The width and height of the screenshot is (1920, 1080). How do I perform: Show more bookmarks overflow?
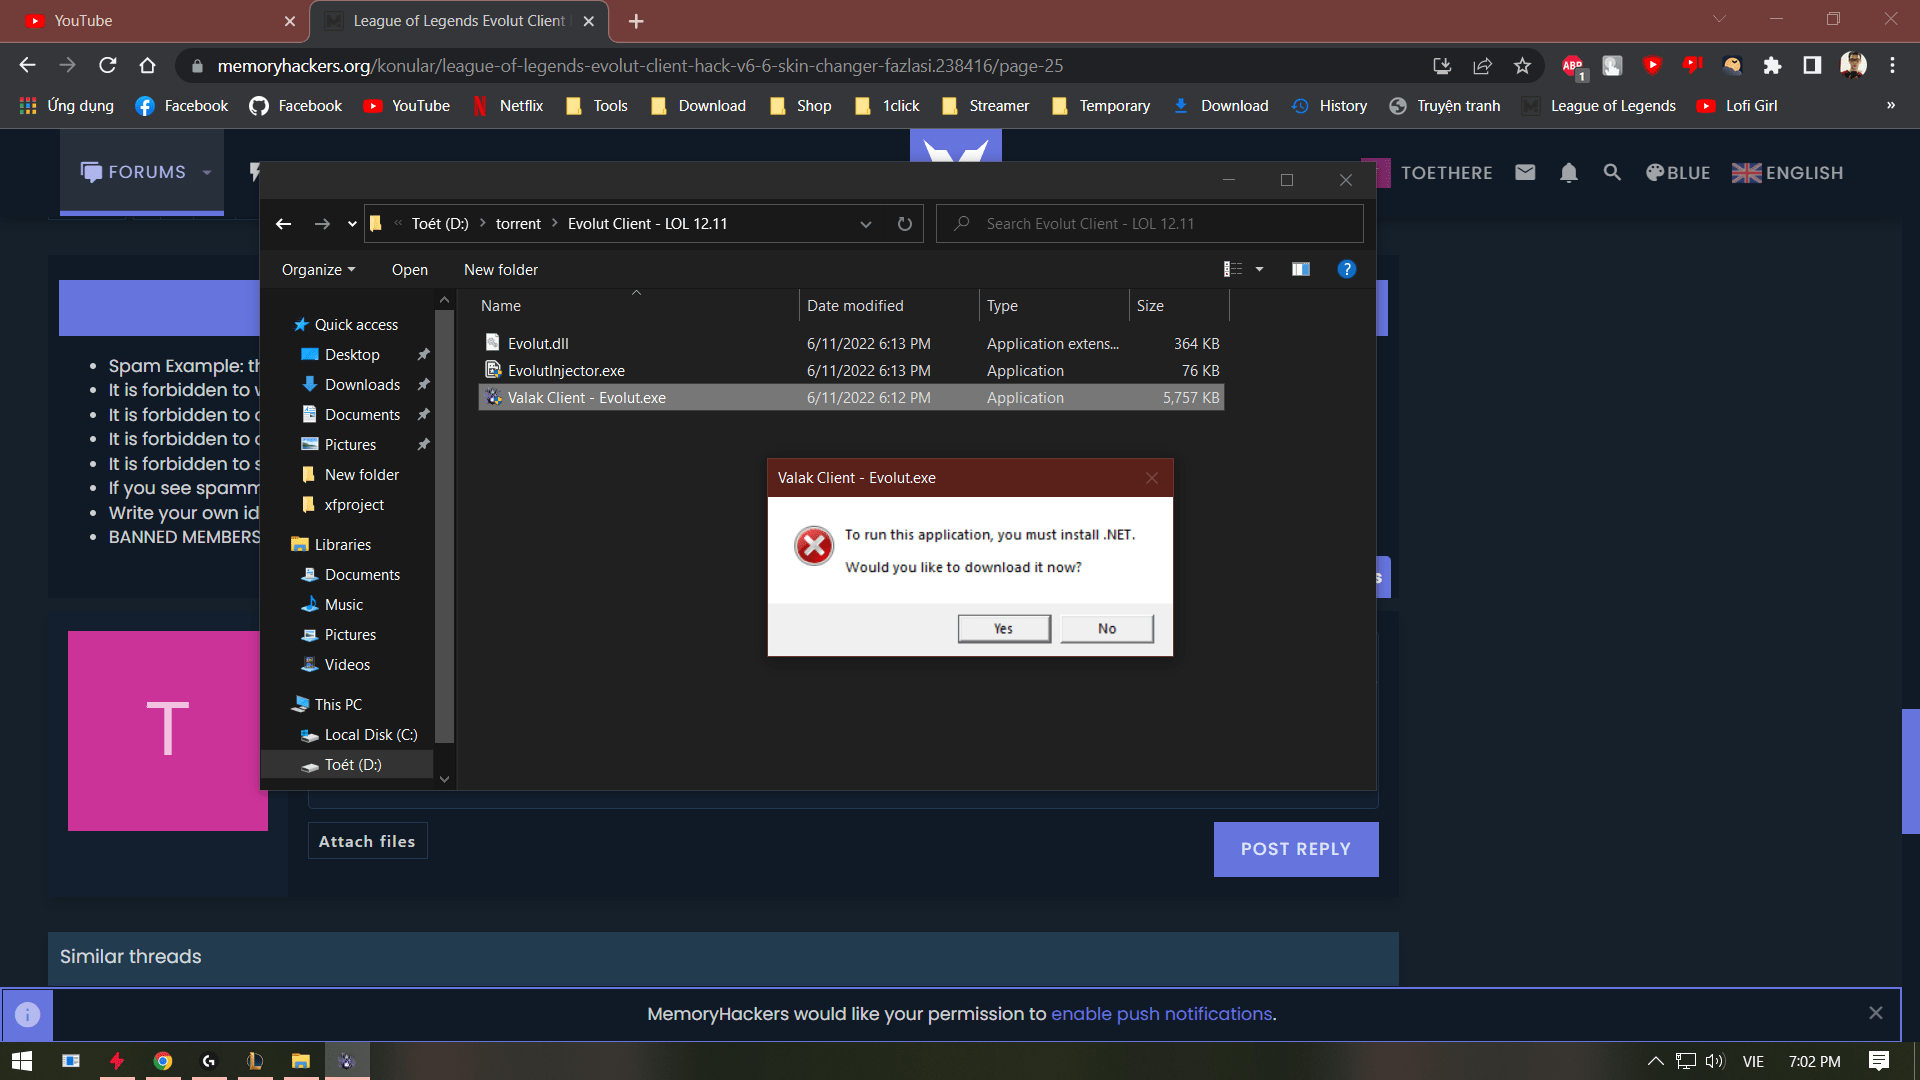(1891, 106)
